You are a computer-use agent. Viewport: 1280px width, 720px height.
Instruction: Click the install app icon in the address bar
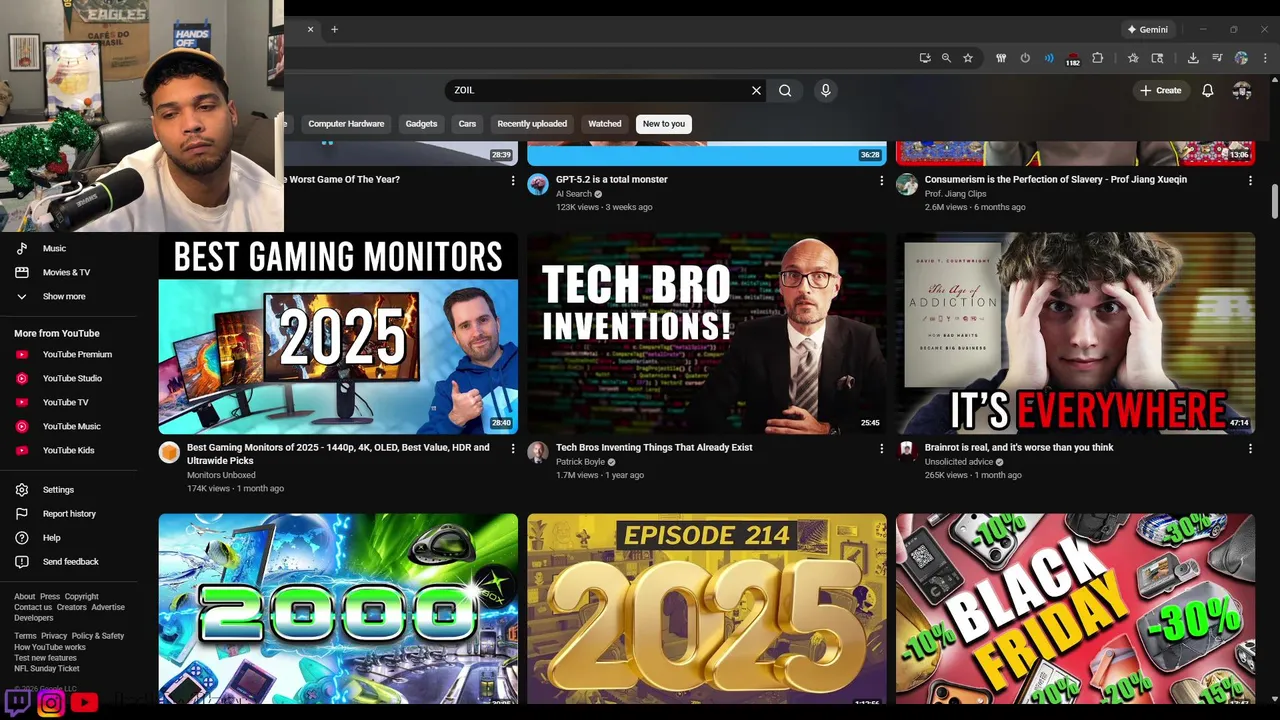(x=925, y=58)
